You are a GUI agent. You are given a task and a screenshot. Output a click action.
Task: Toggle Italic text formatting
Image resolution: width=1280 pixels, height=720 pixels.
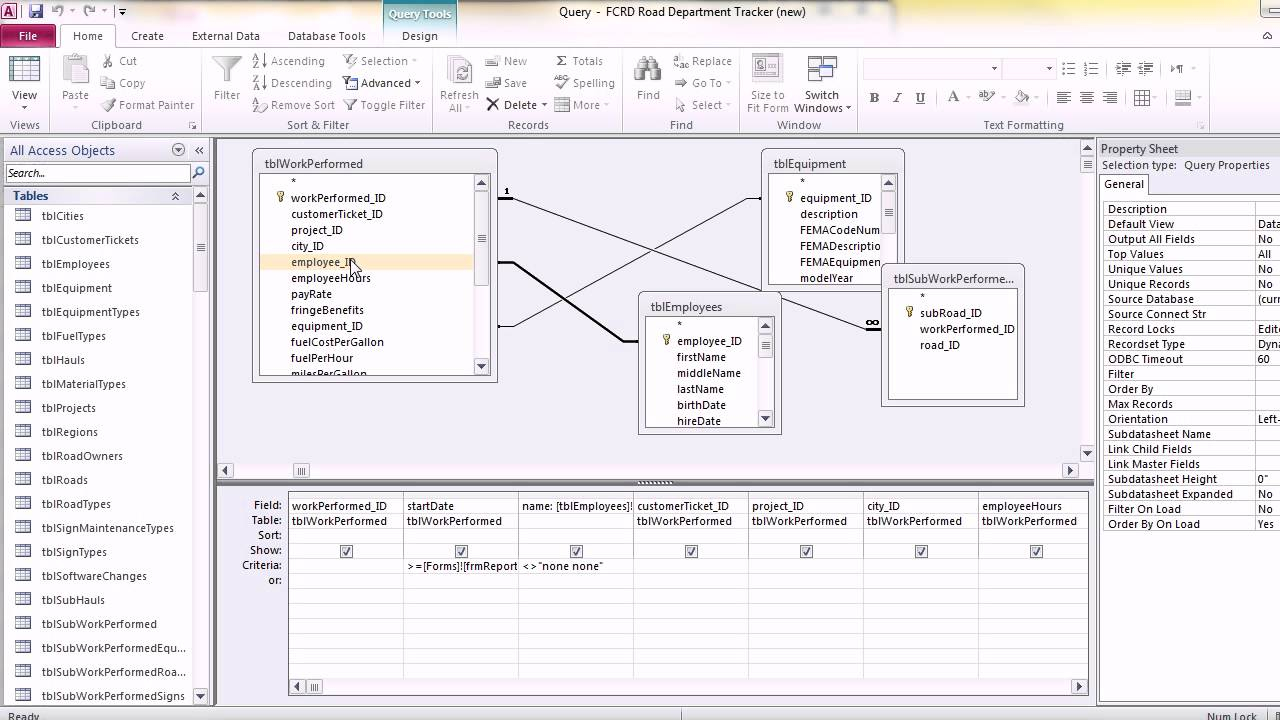(897, 98)
